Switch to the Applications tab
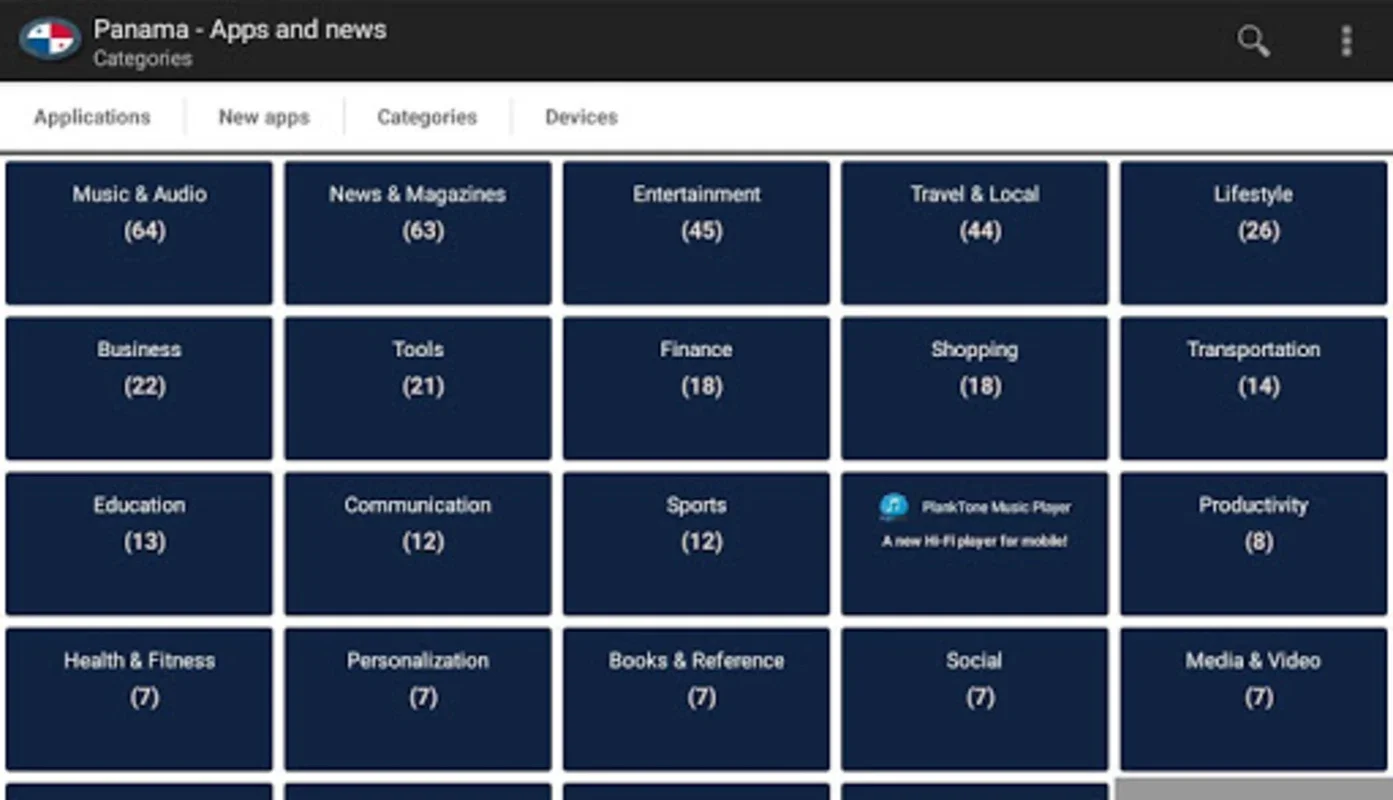 coord(92,117)
